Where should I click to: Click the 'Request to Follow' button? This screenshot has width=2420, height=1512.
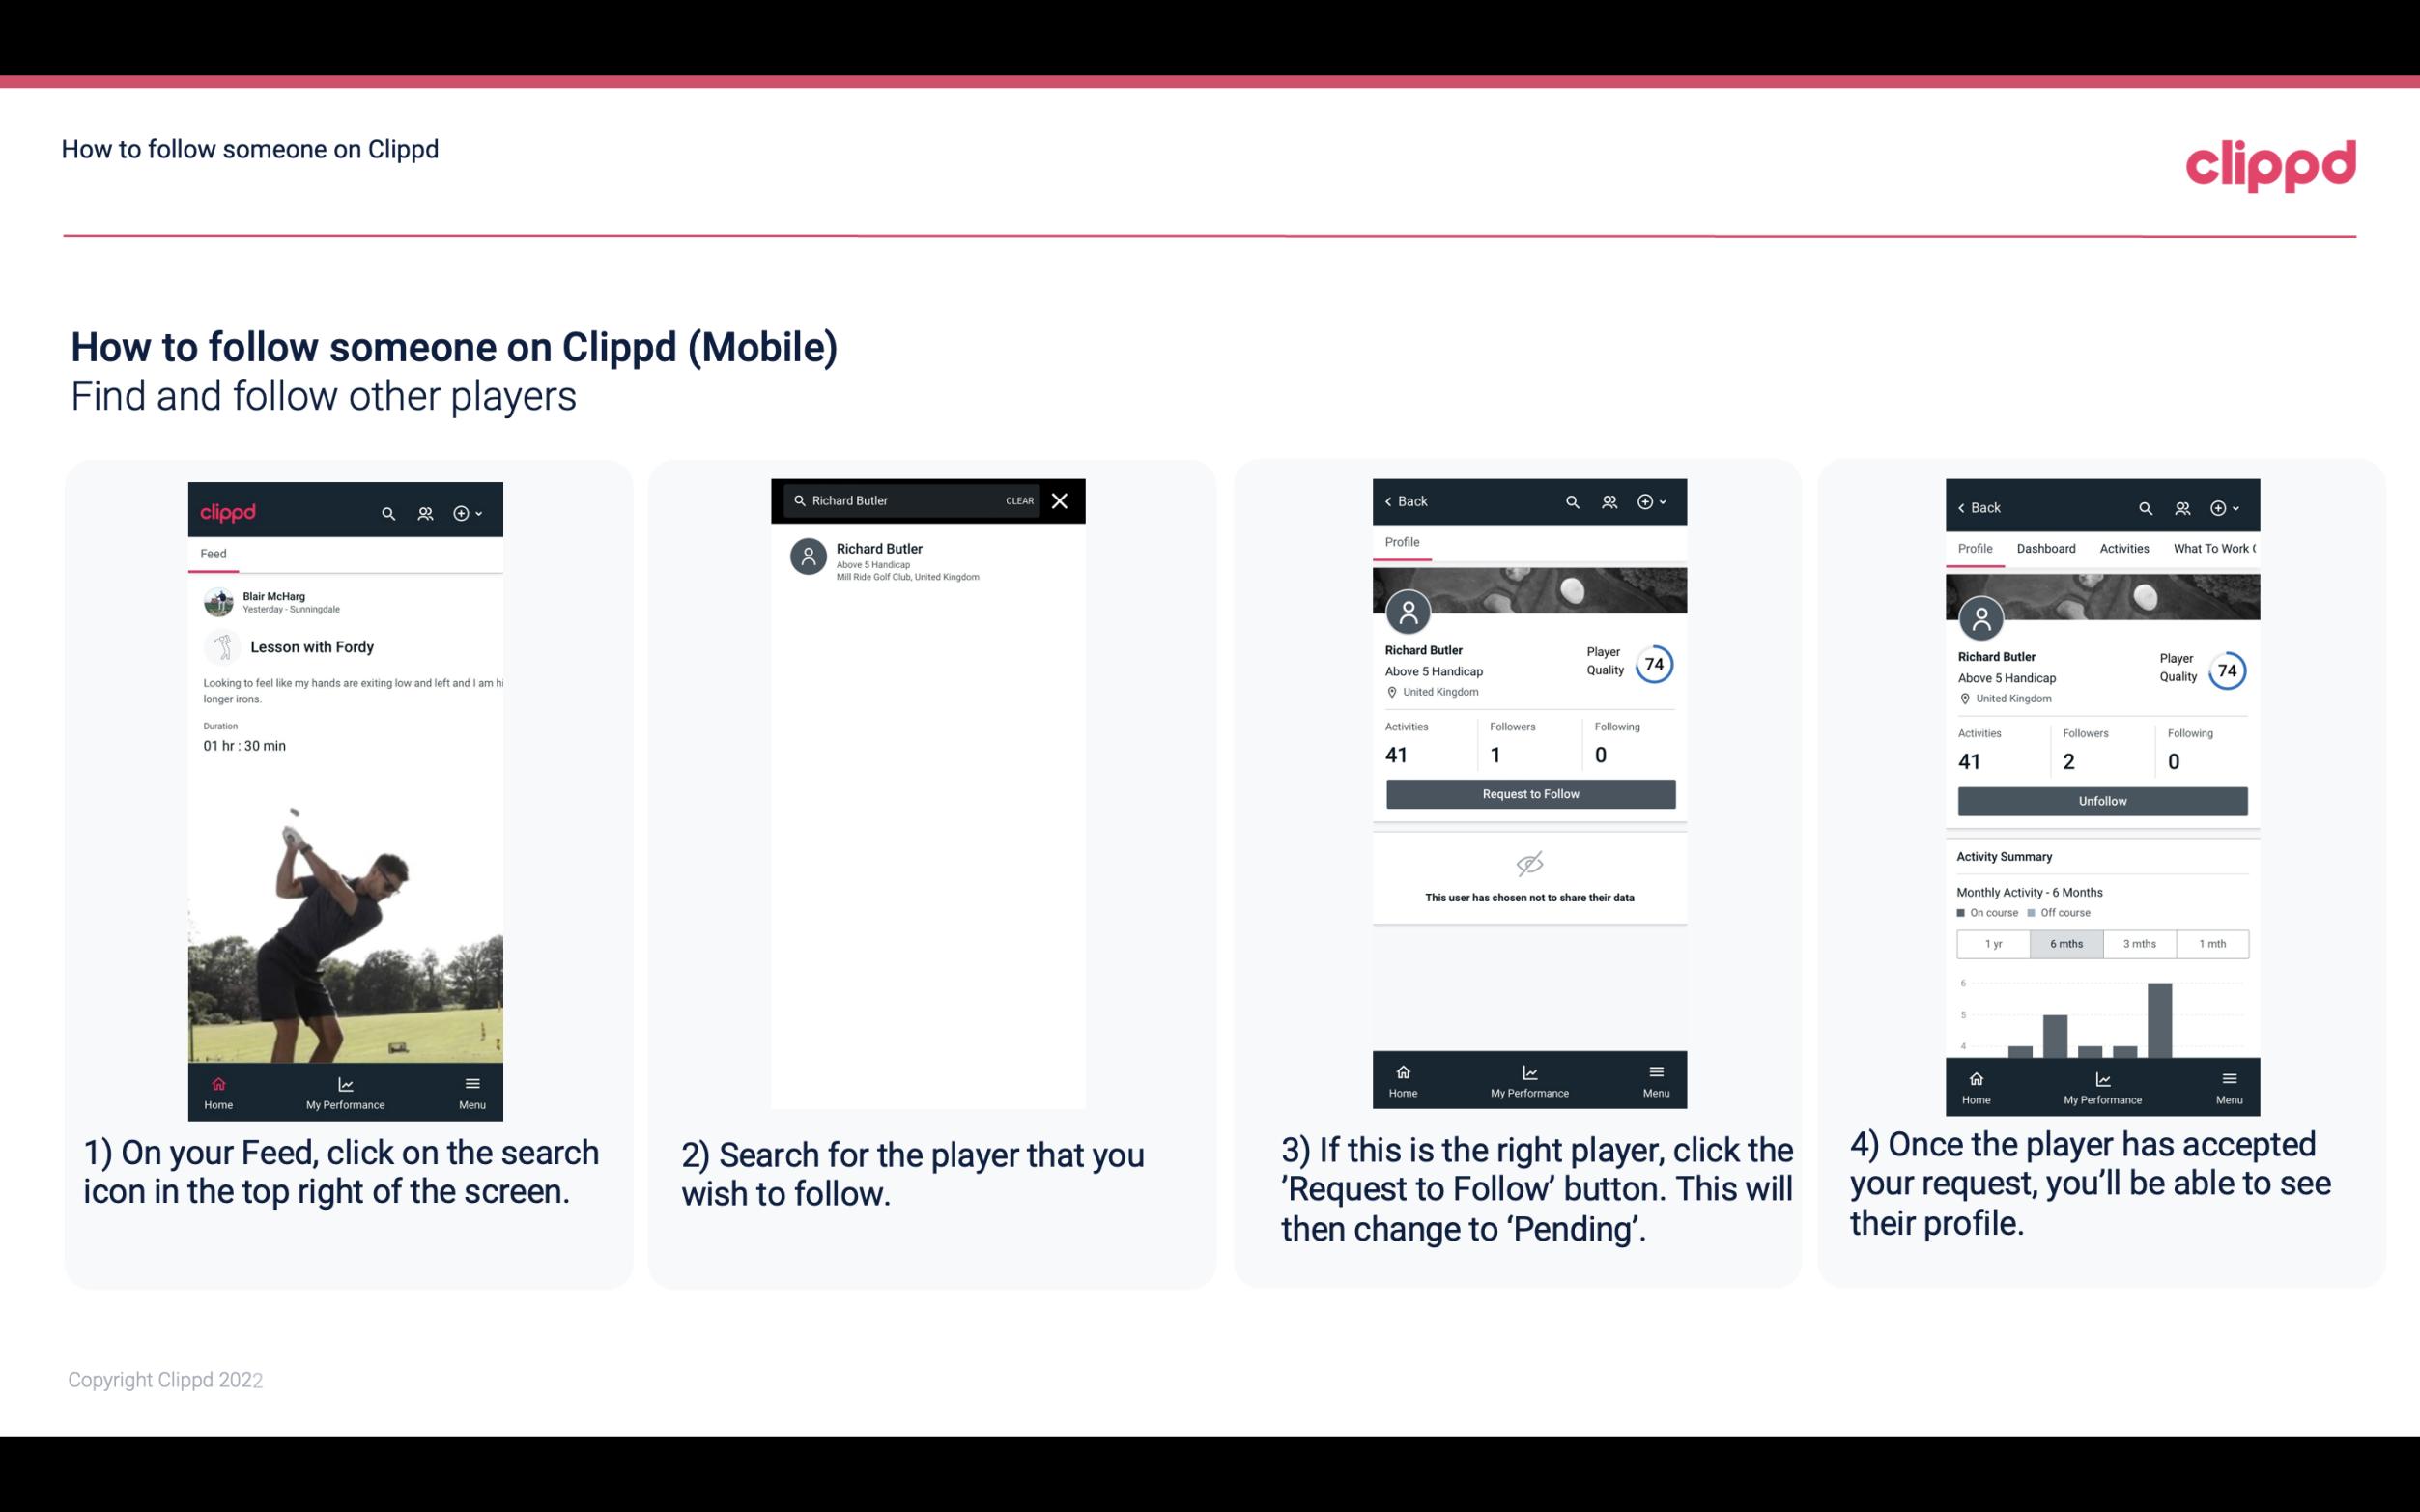1528,792
